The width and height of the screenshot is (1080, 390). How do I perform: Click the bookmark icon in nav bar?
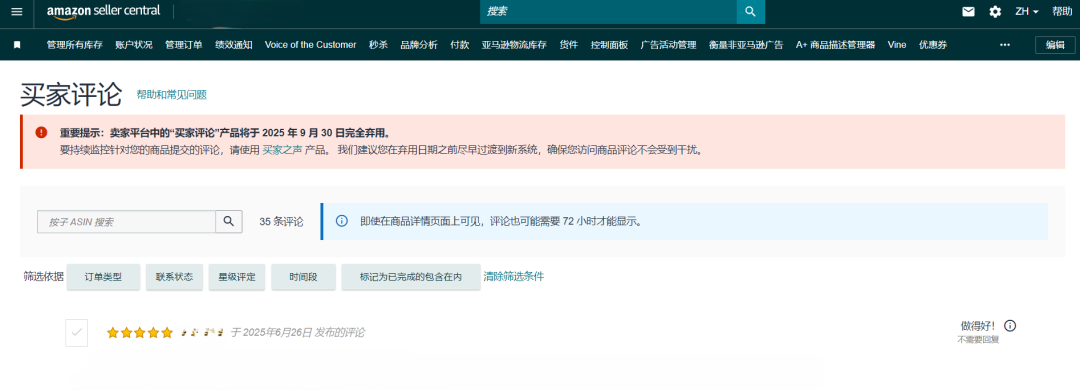tap(17, 45)
